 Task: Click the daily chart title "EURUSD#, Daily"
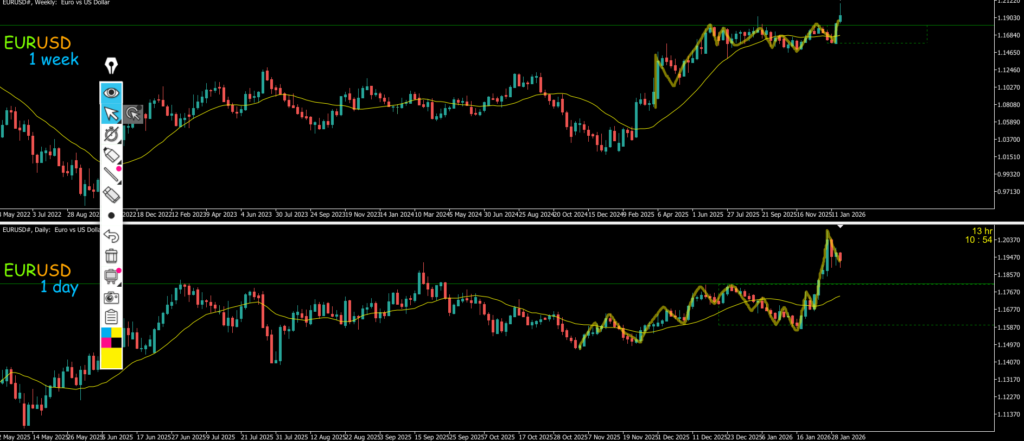click(33, 231)
